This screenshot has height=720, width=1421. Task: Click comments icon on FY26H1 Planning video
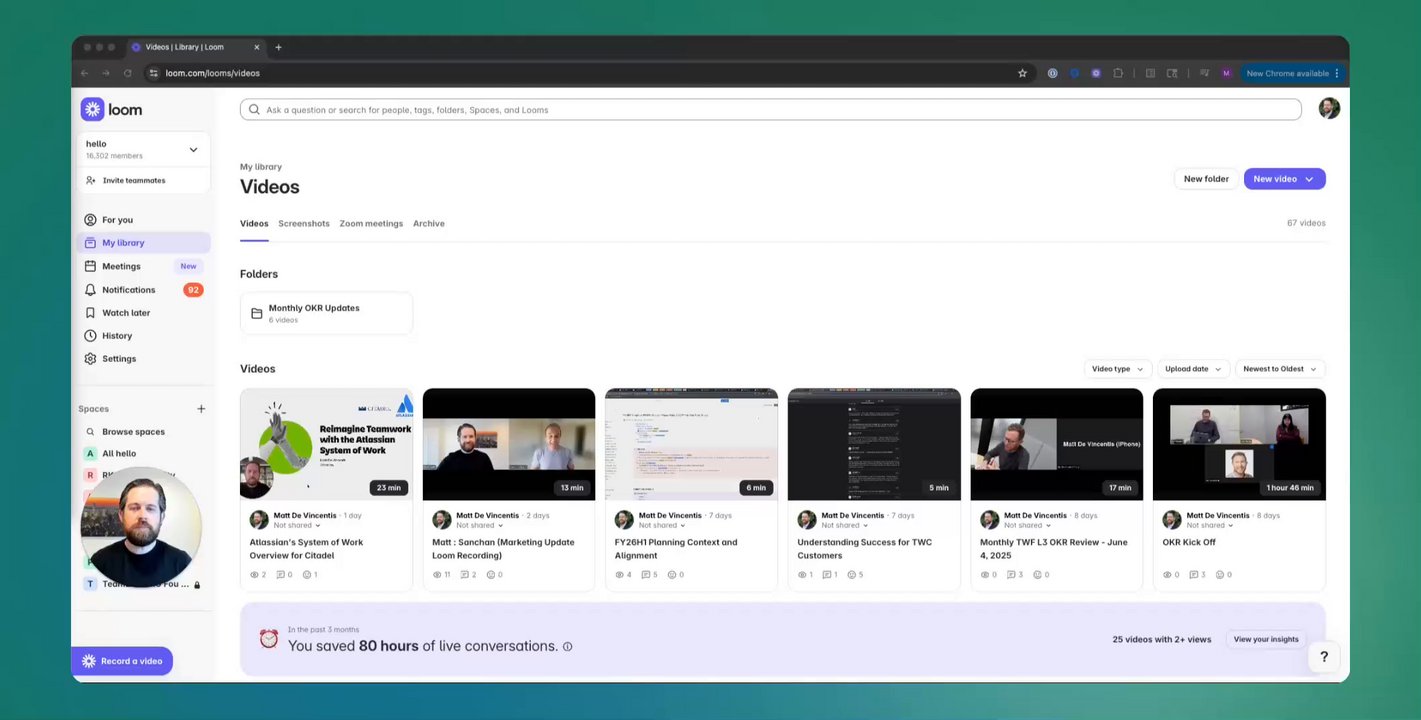click(x=646, y=575)
